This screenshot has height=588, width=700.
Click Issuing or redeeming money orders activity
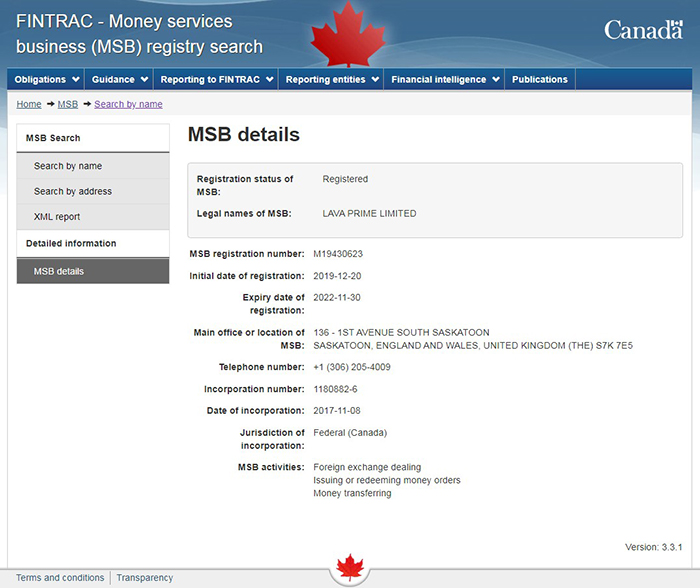click(387, 480)
